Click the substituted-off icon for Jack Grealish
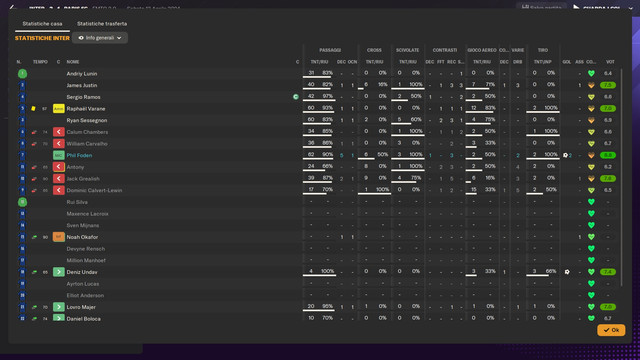The width and height of the screenshot is (640, 360). 59,179
